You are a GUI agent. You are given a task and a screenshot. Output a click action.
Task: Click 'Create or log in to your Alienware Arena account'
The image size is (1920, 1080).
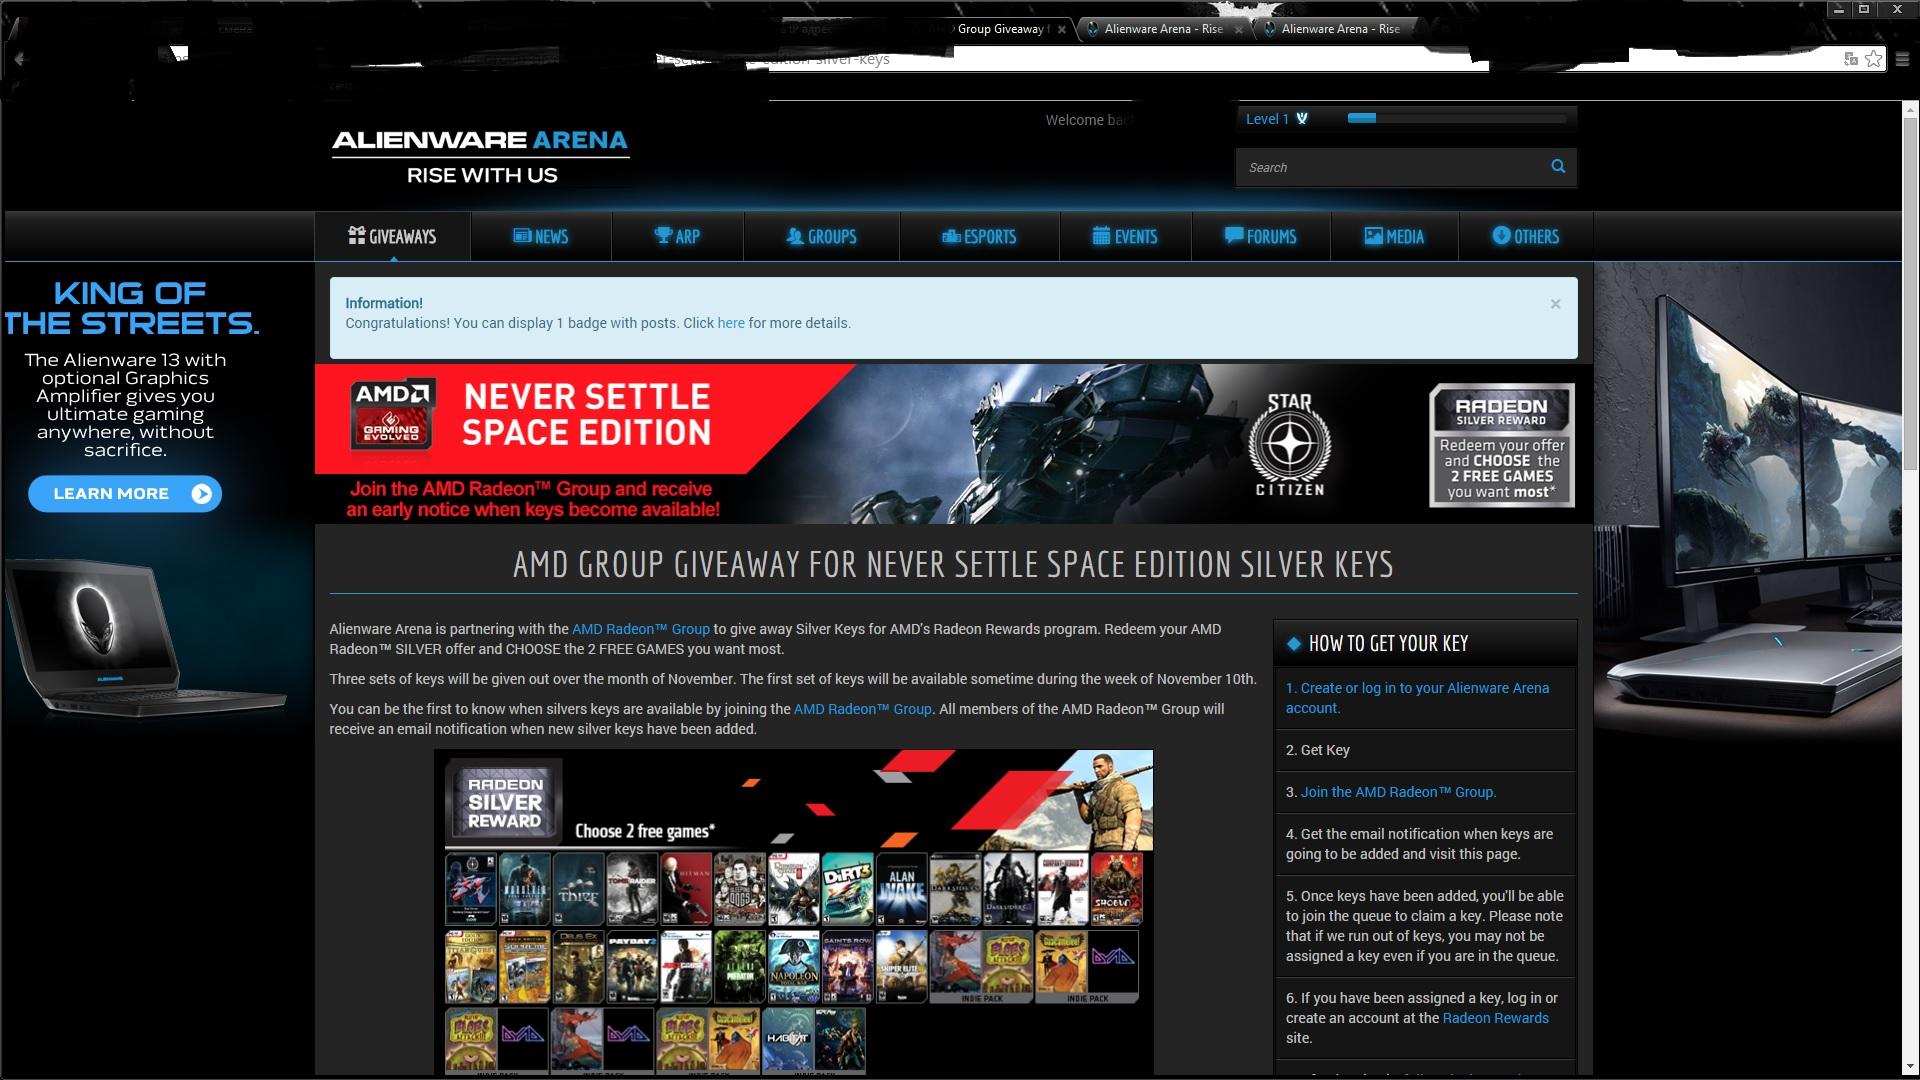(1418, 698)
